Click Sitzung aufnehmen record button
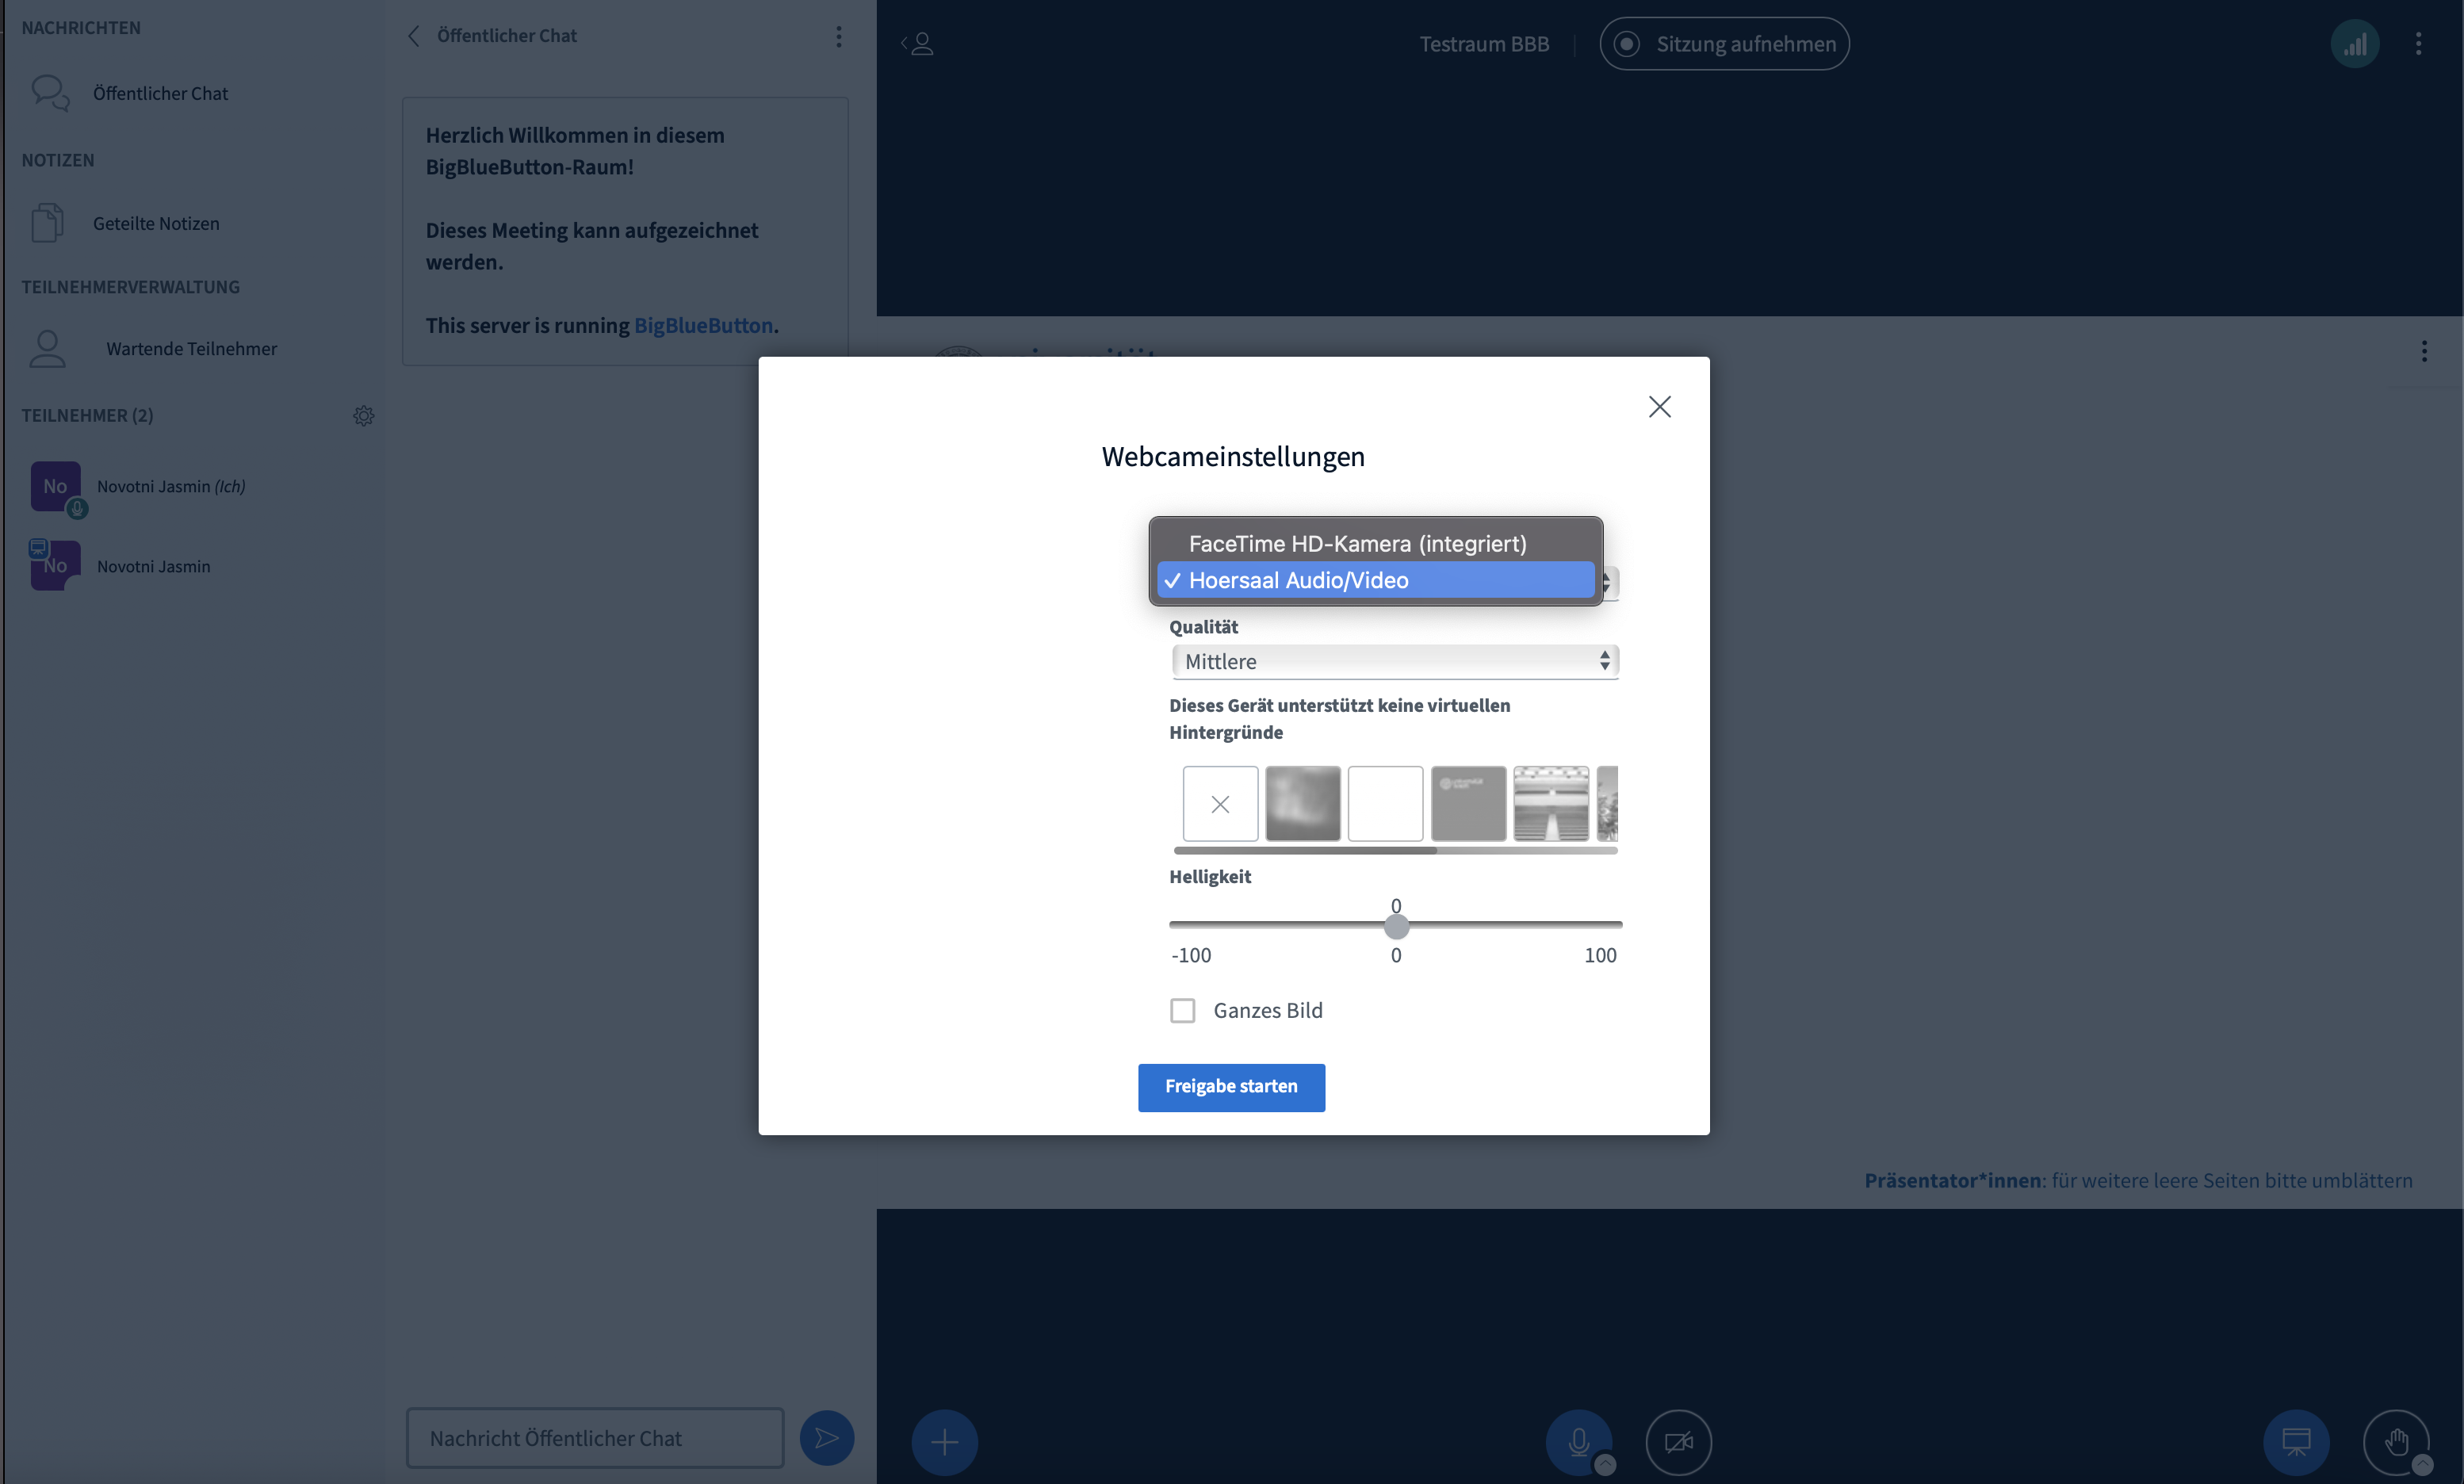This screenshot has width=2464, height=1484. 1724,44
